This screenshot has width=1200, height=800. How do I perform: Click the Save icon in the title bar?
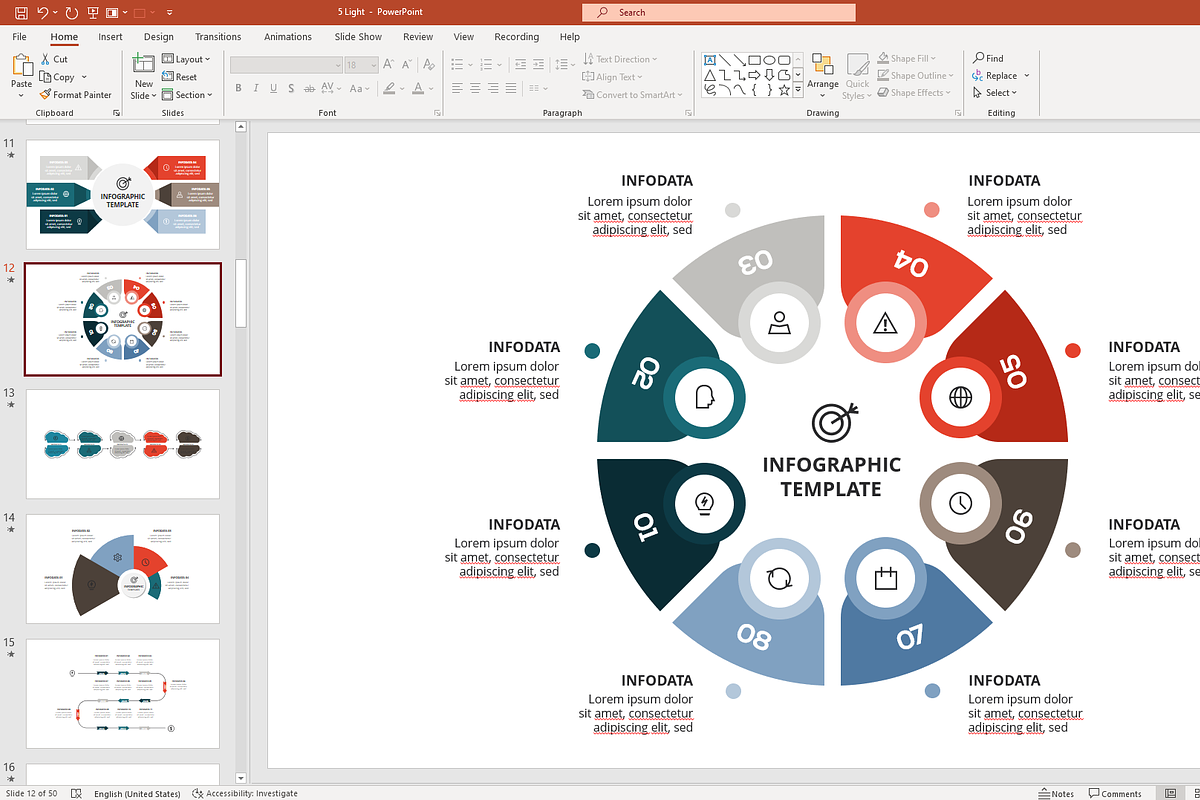21,13
